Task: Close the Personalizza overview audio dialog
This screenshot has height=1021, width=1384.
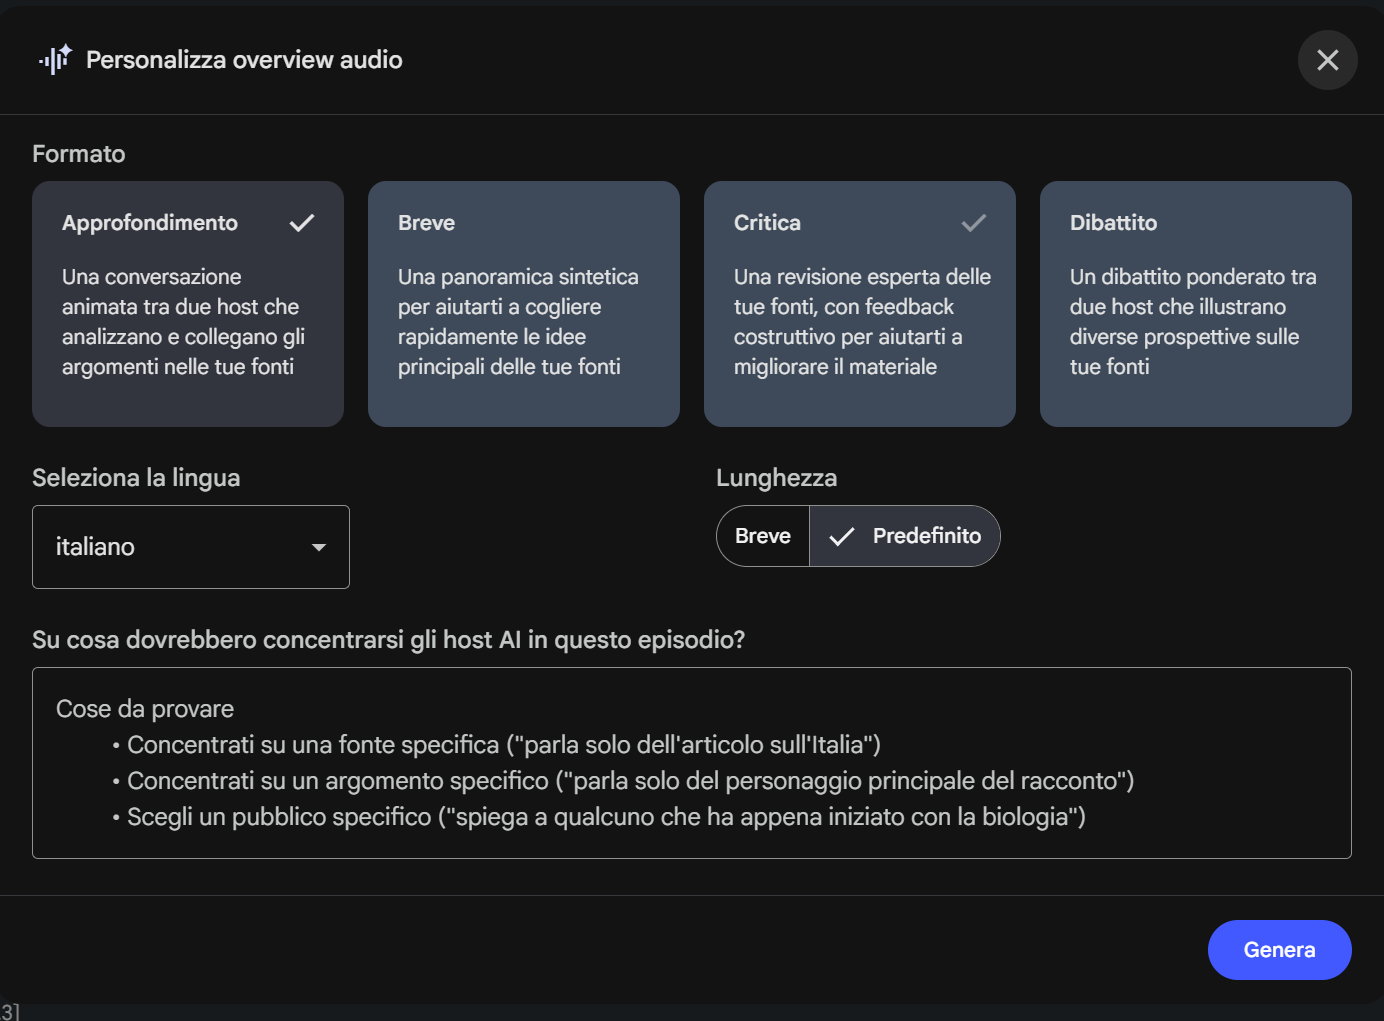Action: point(1327,60)
